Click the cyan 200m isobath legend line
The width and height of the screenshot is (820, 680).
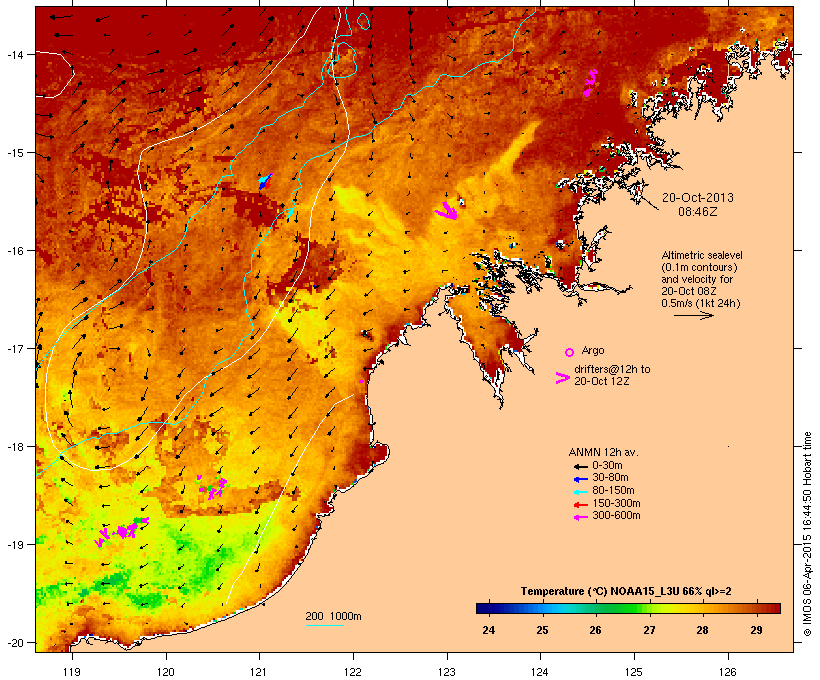[324, 625]
